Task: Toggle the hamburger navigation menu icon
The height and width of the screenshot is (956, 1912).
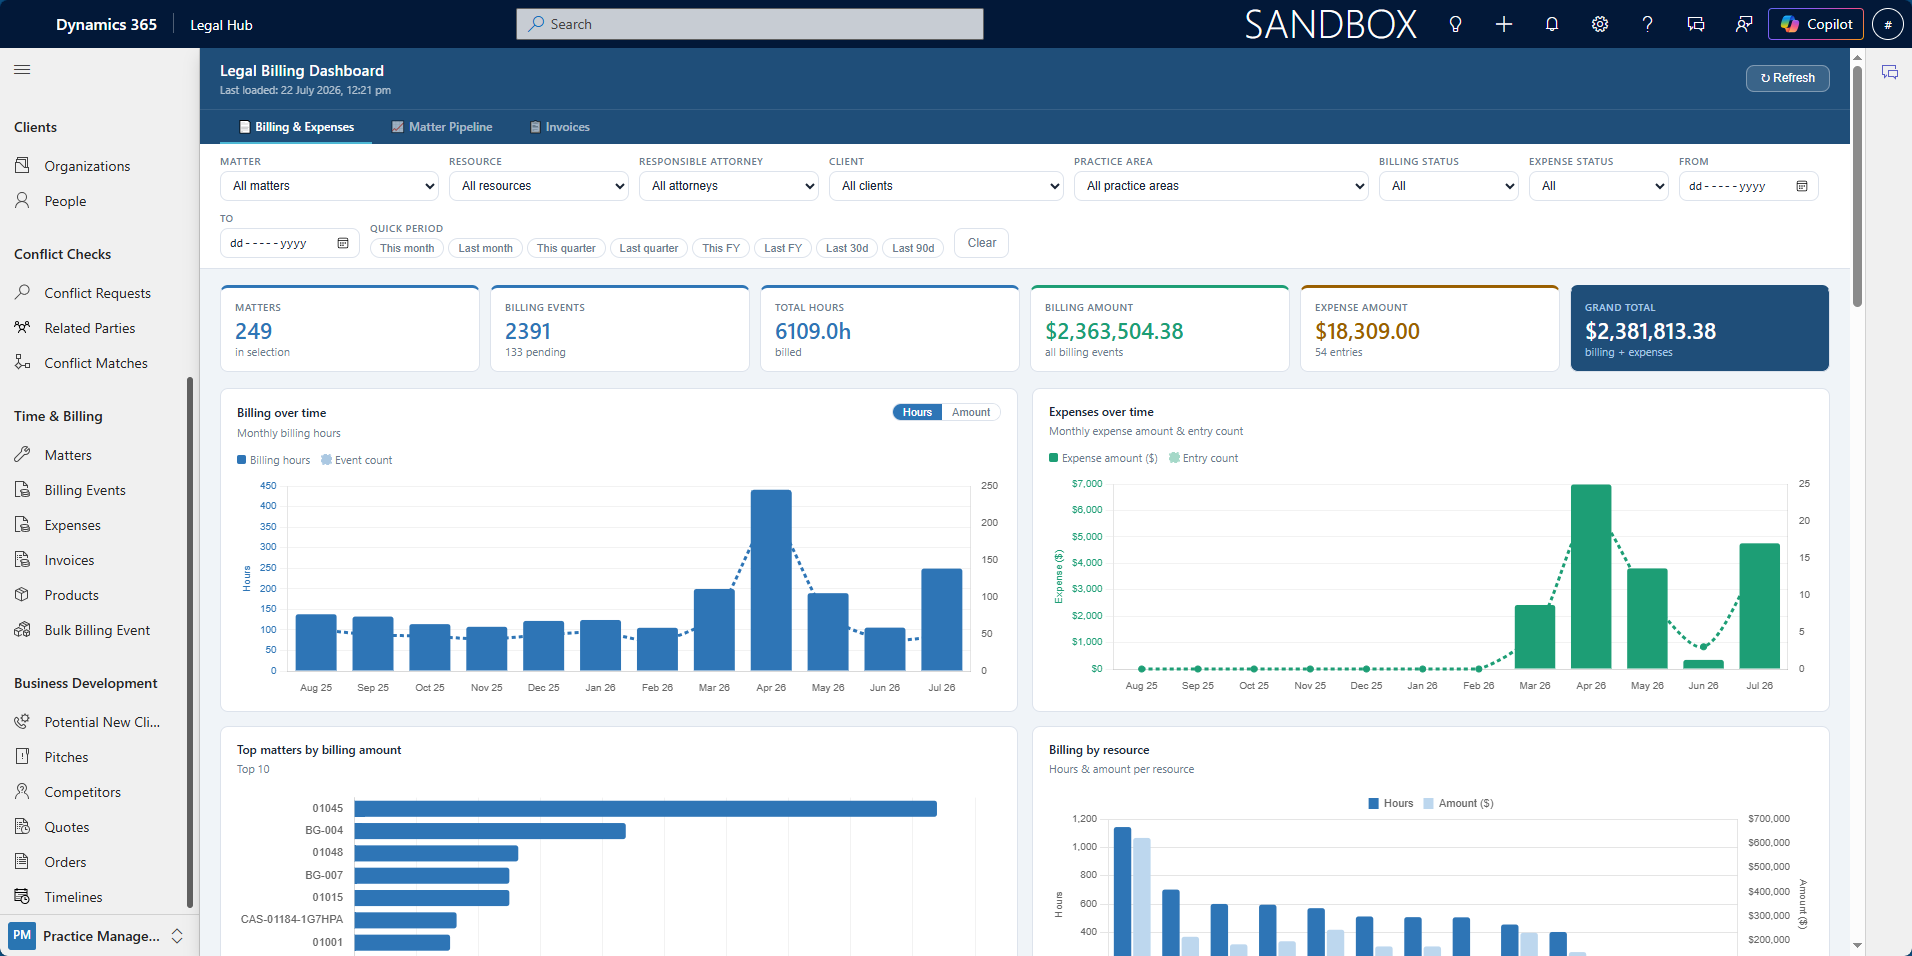Action: (22, 69)
